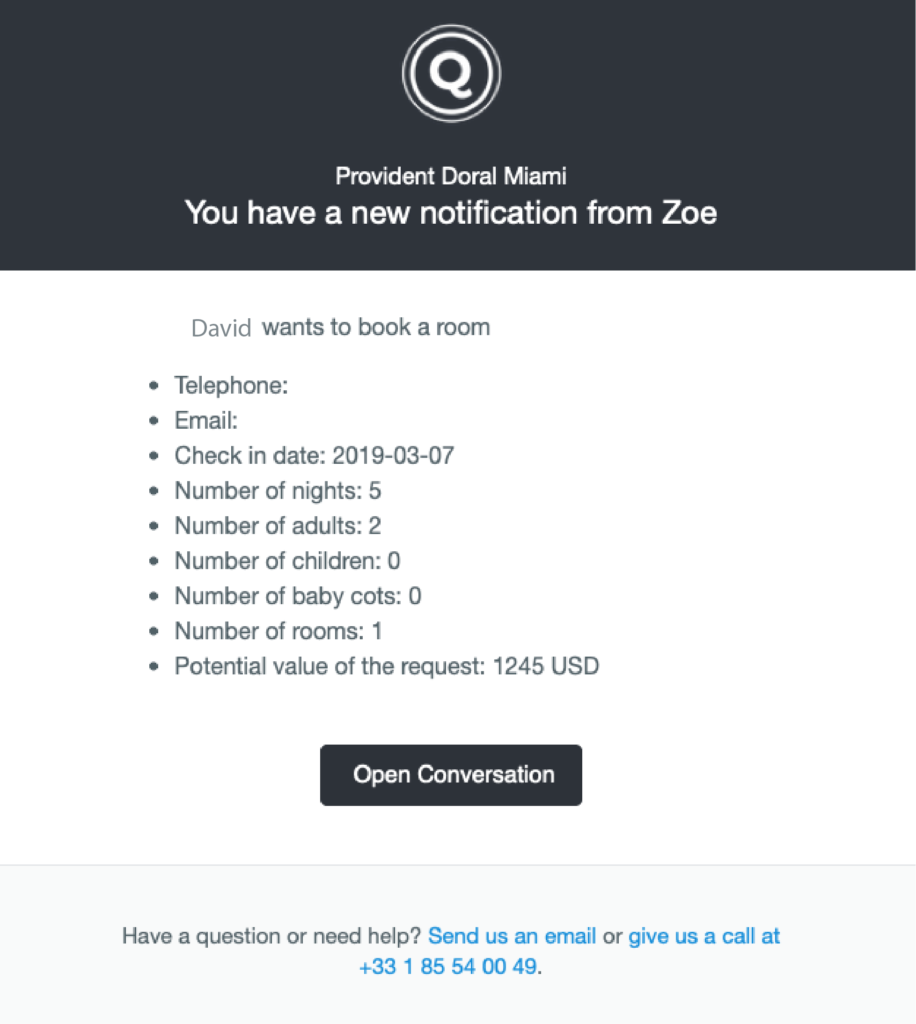Click the +33 1 85 54 00 49 phone number

pos(448,967)
